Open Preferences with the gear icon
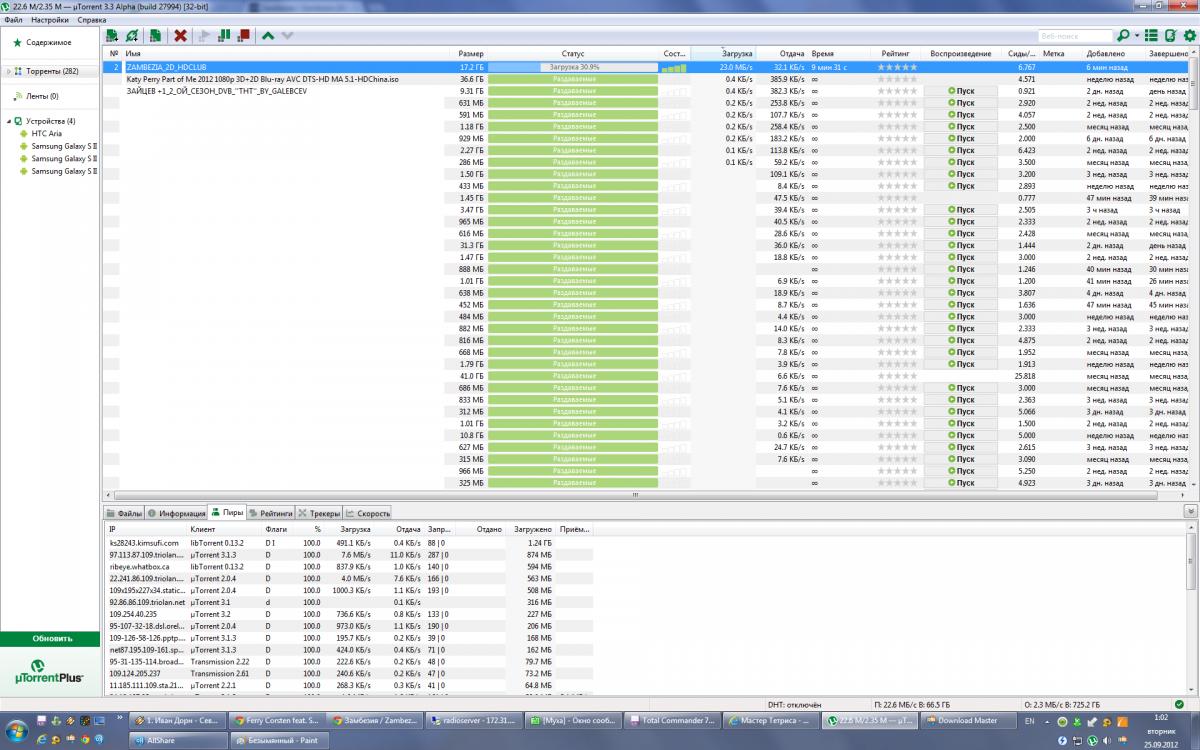Screen dimensions: 1200x750 point(1189,36)
